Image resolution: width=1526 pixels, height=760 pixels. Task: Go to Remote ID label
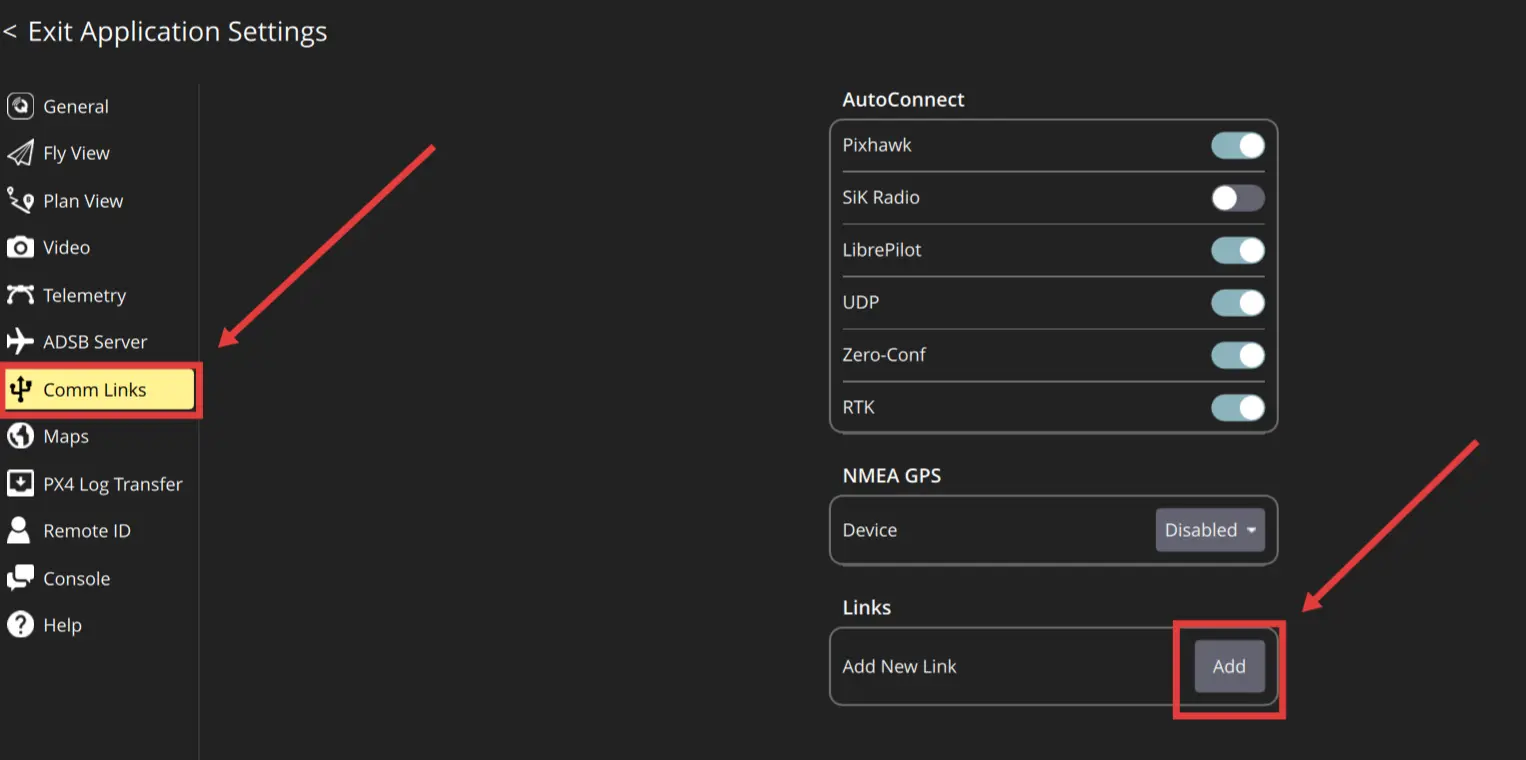point(87,531)
